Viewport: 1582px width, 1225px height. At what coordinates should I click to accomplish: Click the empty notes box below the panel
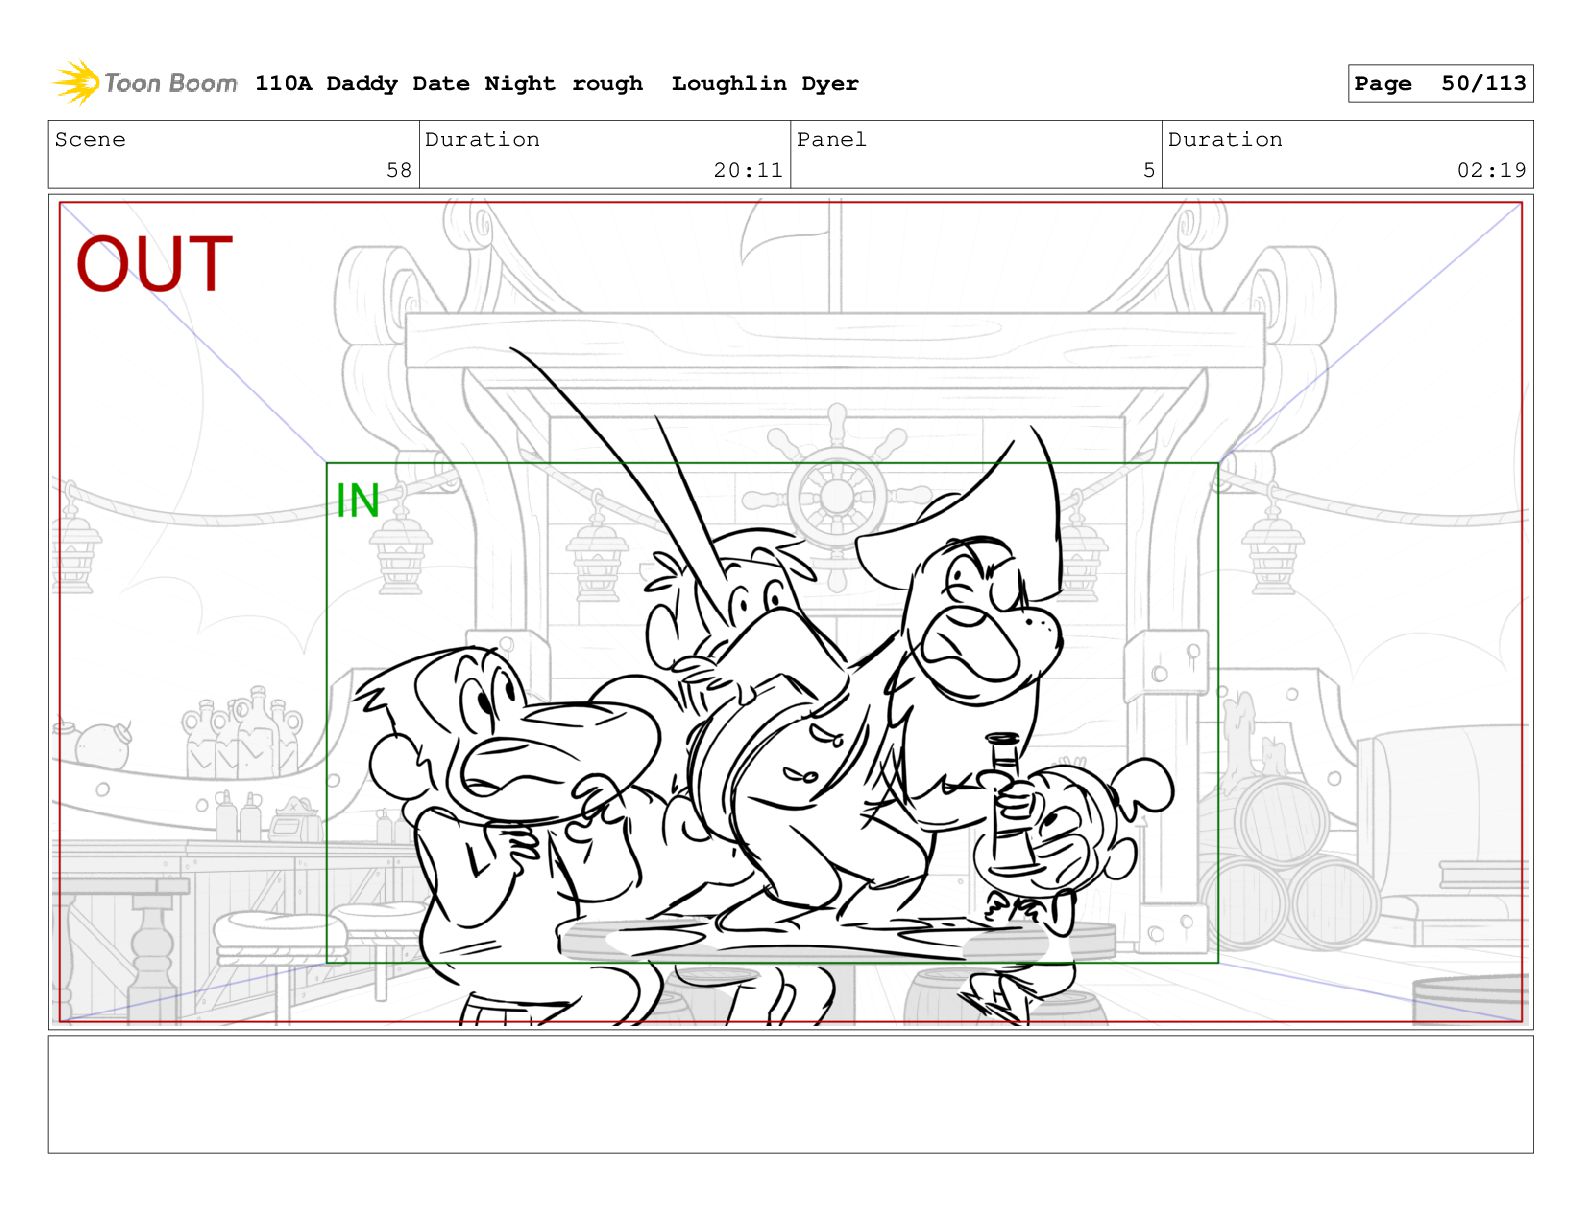tap(790, 1094)
